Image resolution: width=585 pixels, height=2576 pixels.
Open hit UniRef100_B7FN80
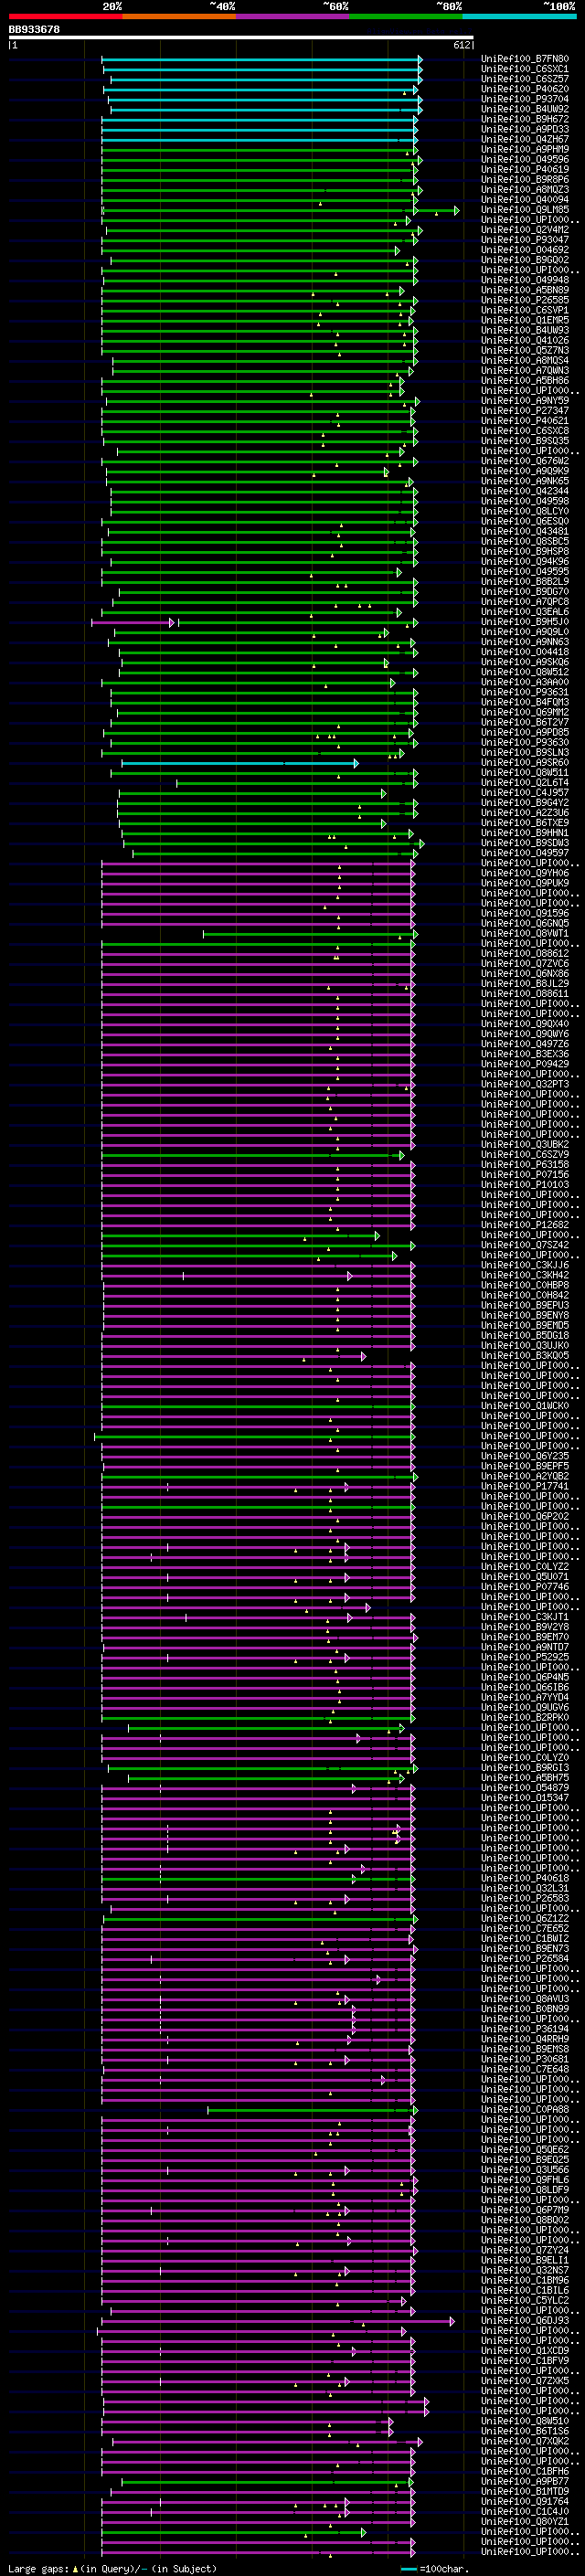coord(525,60)
